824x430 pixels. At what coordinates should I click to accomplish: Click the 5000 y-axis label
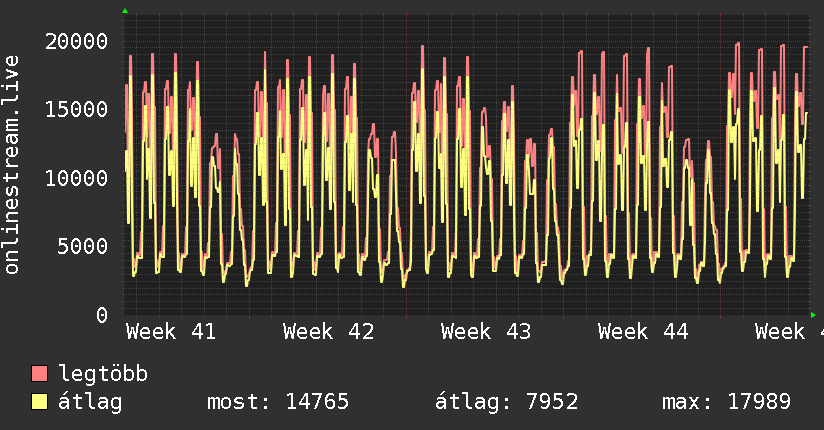coord(83,247)
